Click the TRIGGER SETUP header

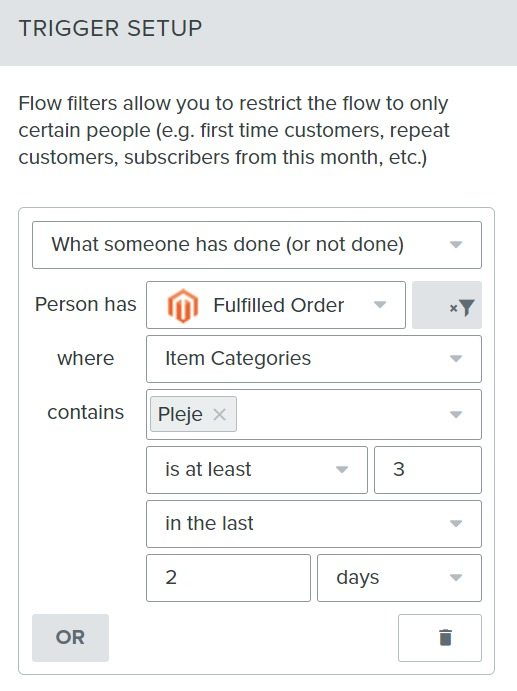[110, 28]
